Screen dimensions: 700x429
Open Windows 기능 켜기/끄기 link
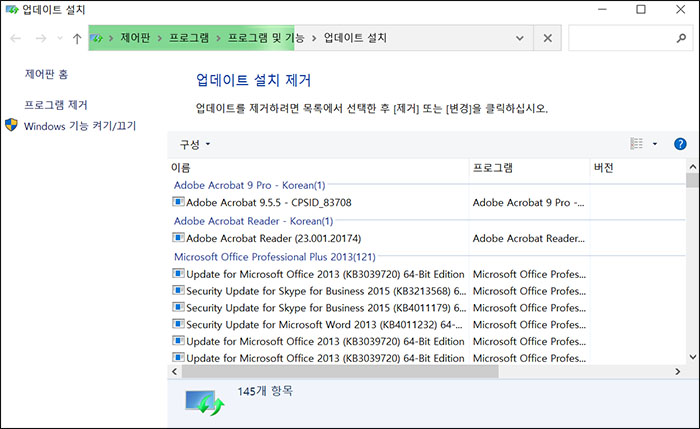(79, 126)
